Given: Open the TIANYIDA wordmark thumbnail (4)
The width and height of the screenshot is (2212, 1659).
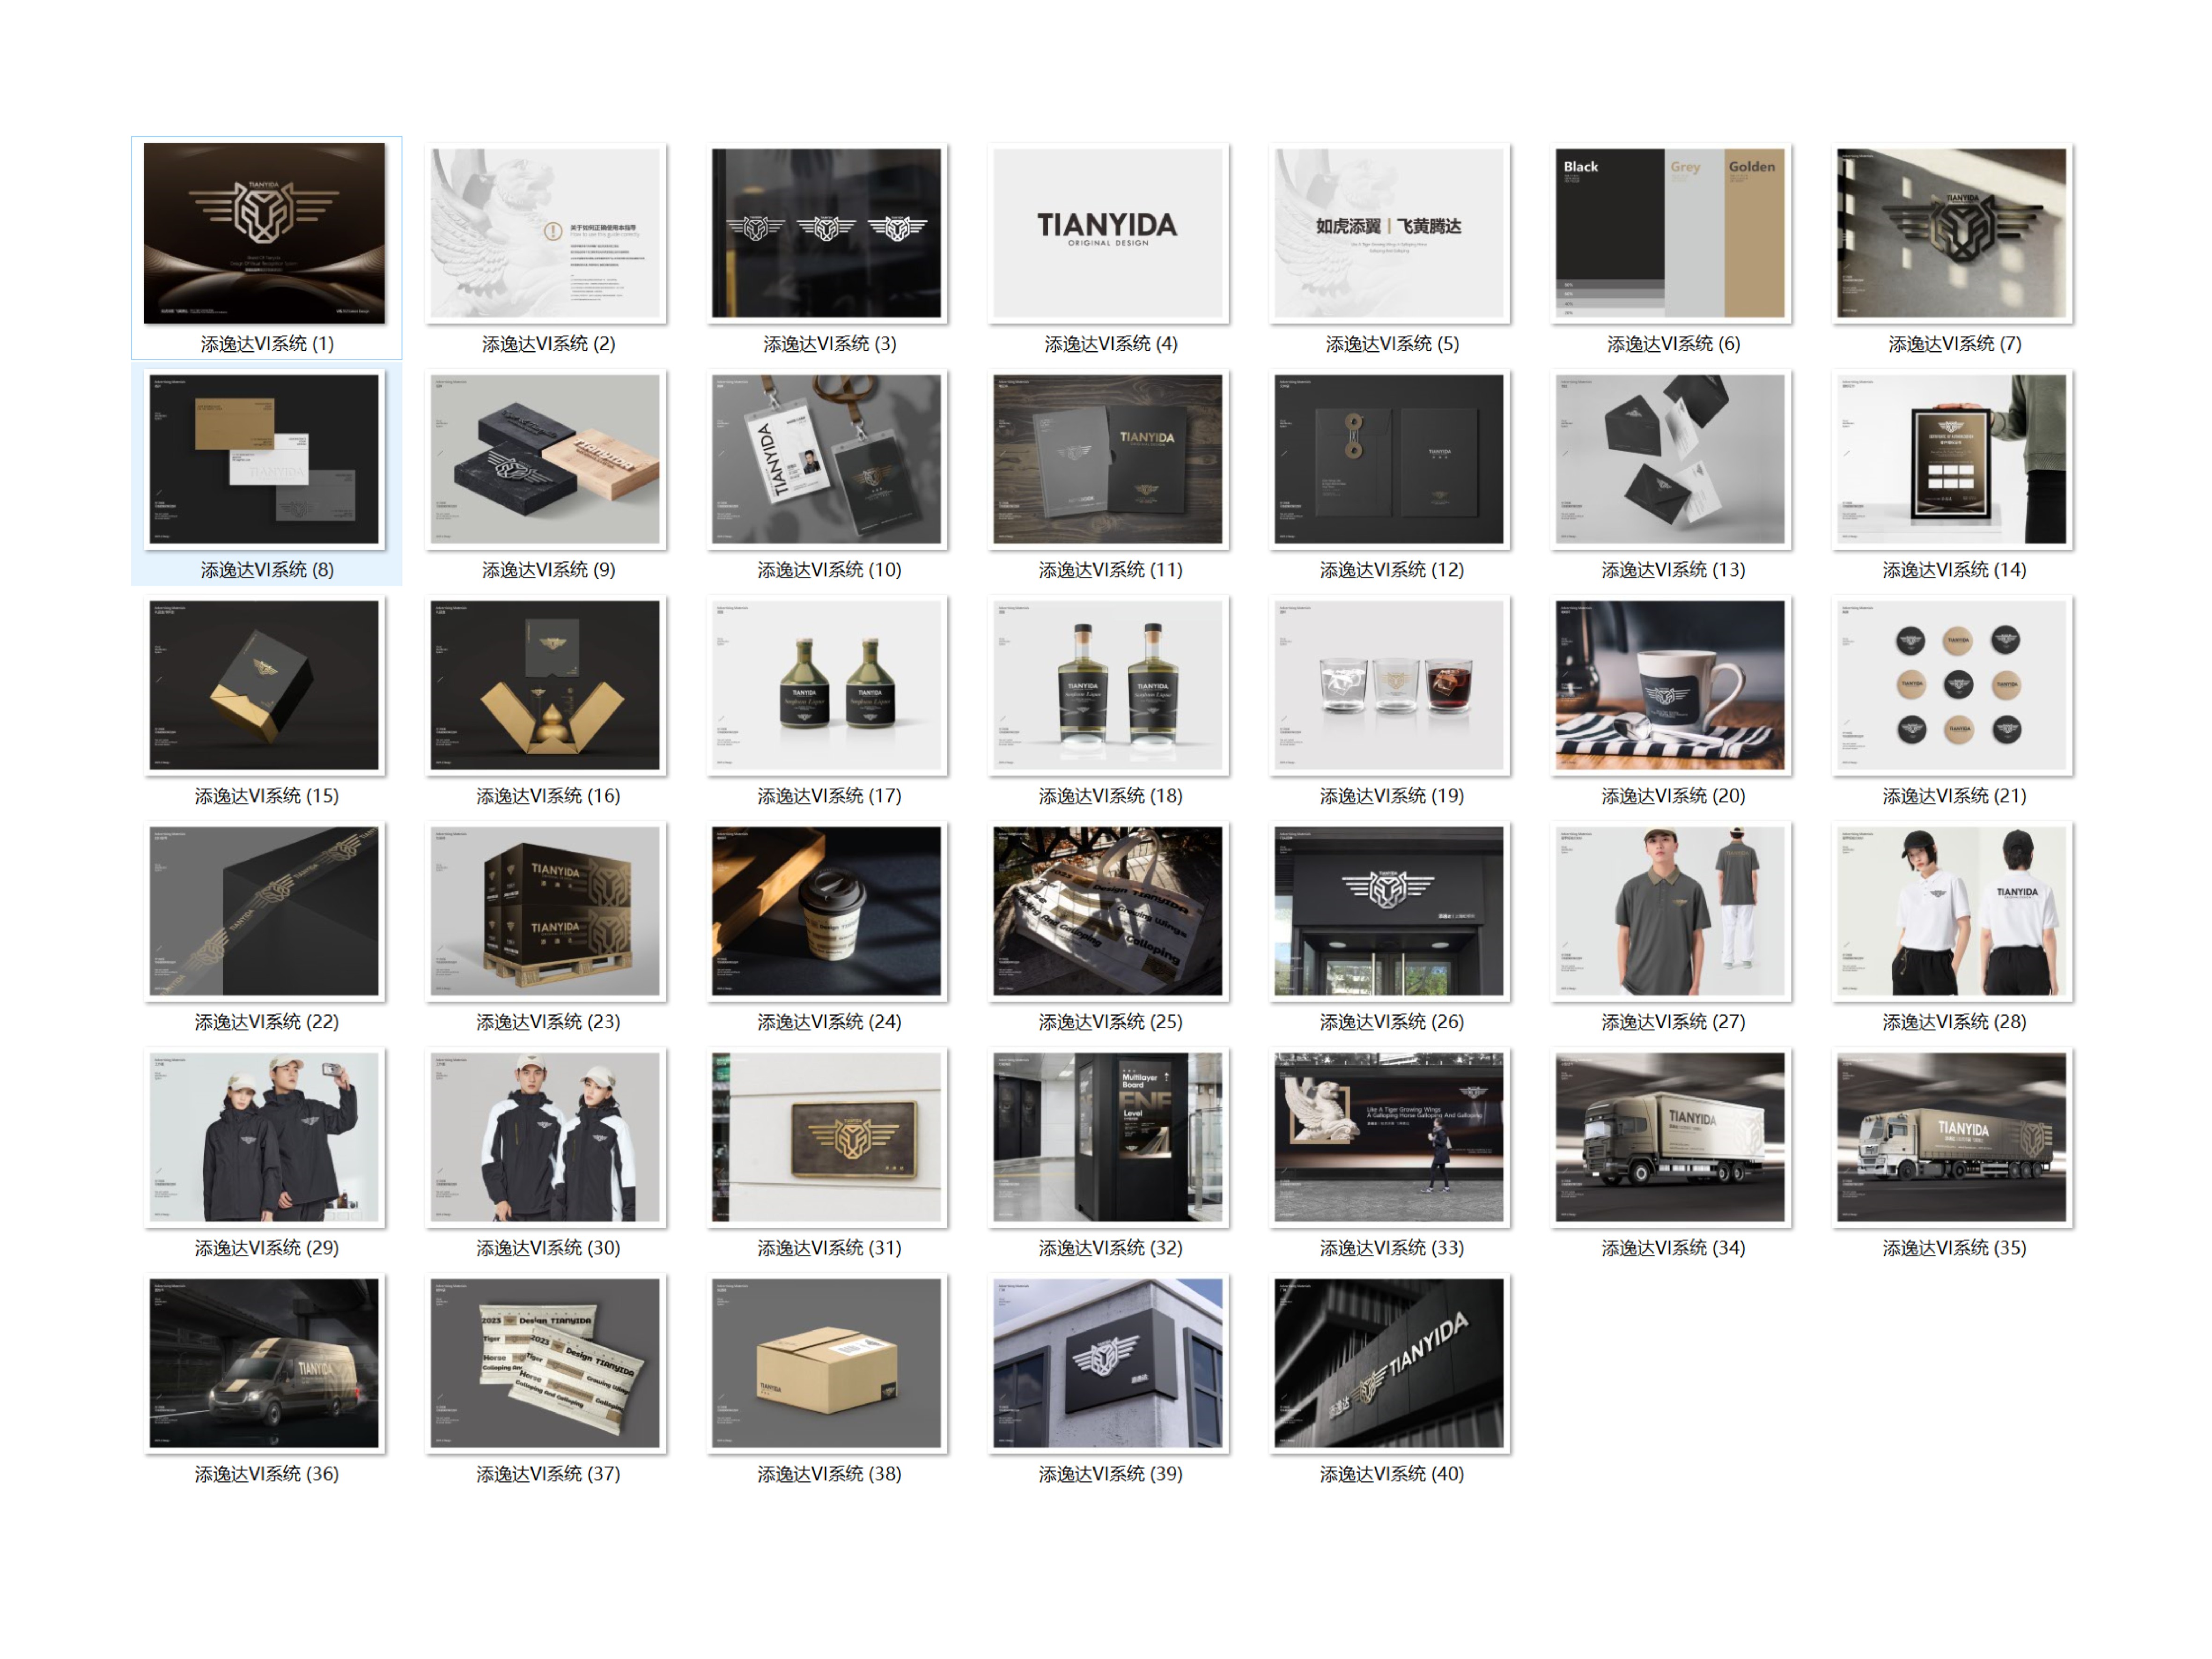Looking at the screenshot, I should [1108, 233].
